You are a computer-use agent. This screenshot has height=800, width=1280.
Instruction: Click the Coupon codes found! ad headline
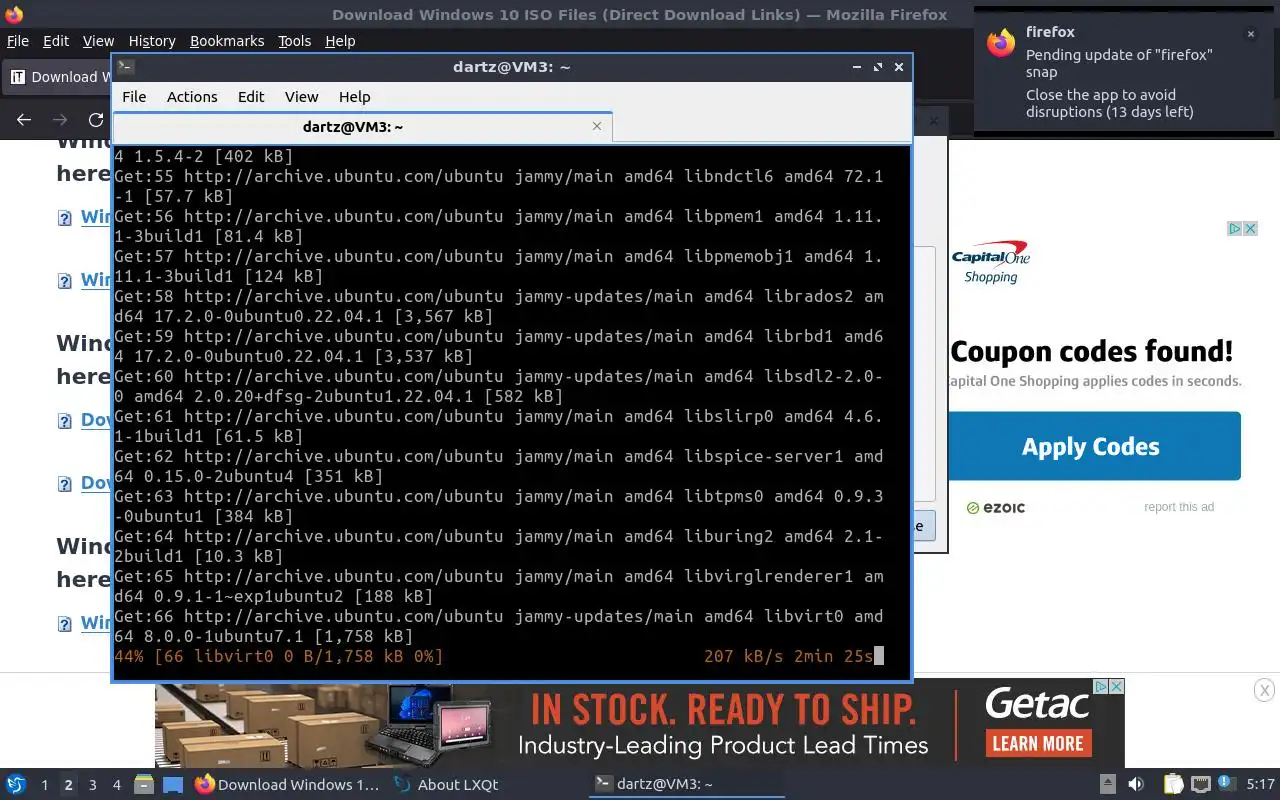click(x=1092, y=351)
